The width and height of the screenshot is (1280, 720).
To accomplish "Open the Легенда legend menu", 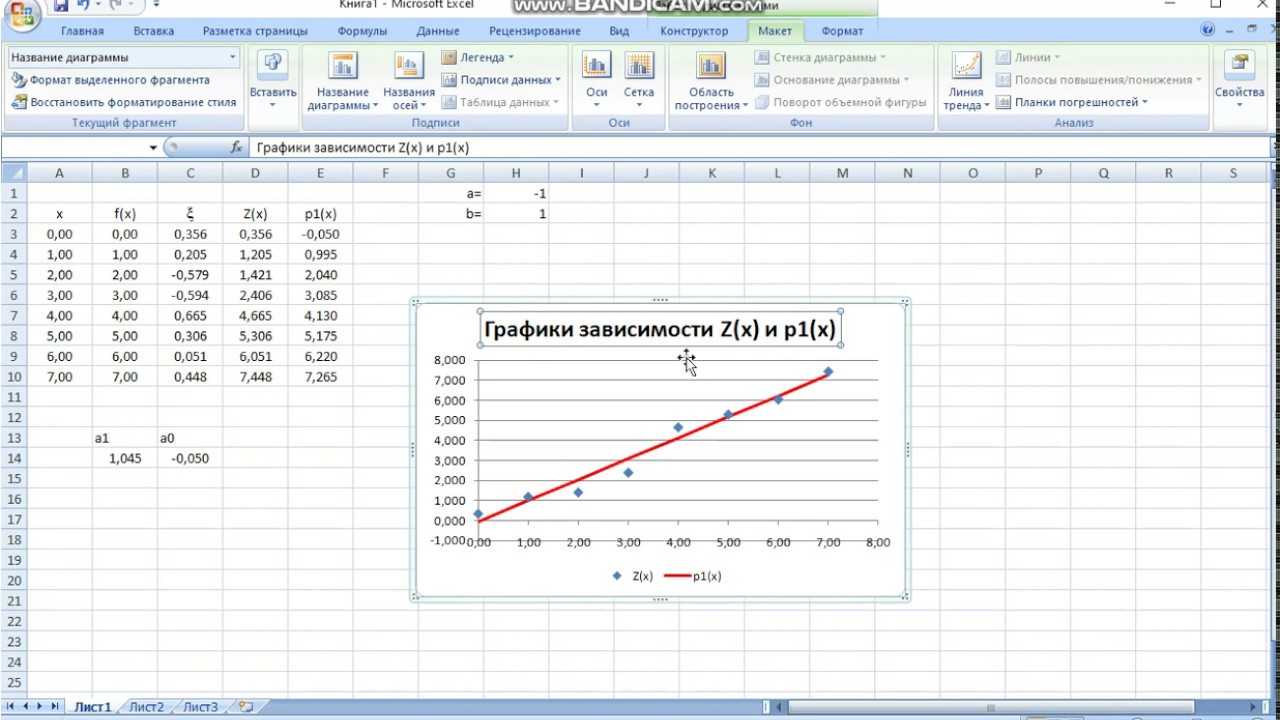I will coord(478,57).
